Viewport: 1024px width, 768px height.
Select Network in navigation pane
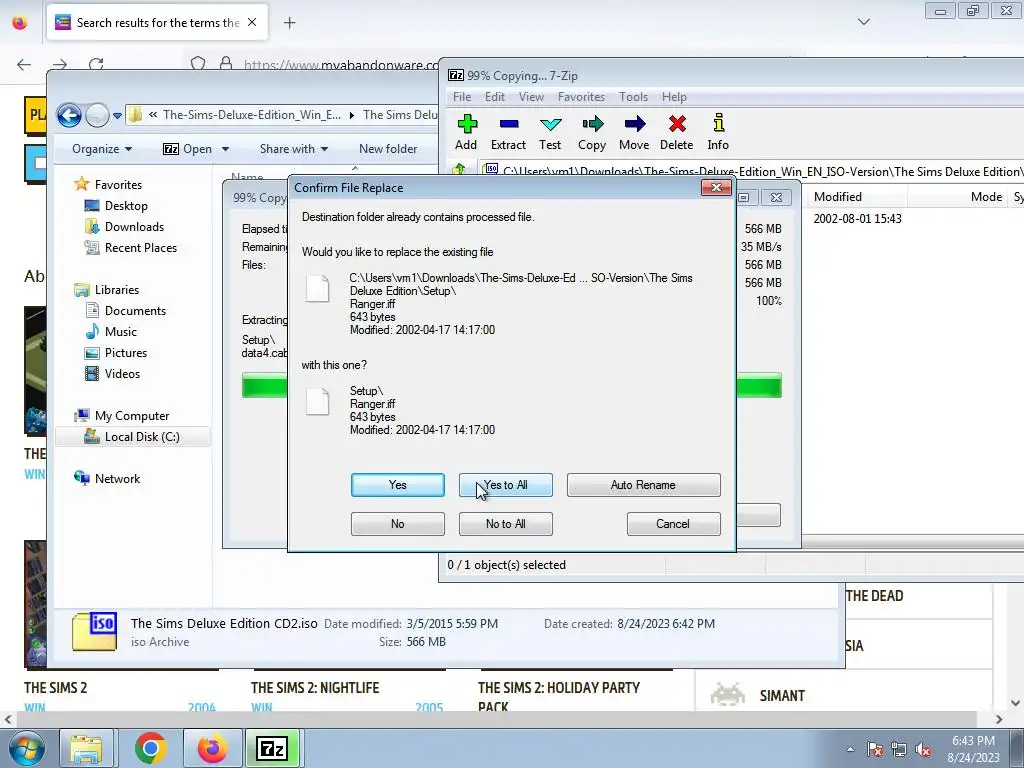coord(117,479)
